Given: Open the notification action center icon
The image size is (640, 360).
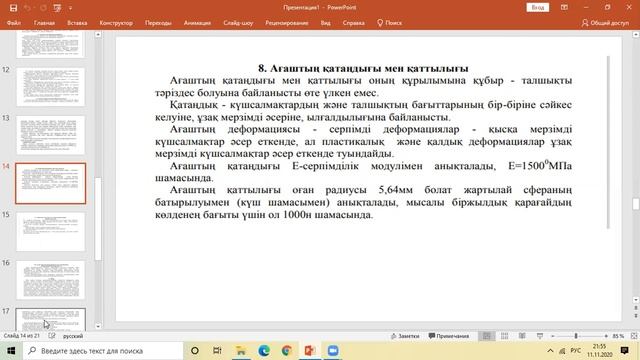Looking at the screenshot, I should [624, 351].
